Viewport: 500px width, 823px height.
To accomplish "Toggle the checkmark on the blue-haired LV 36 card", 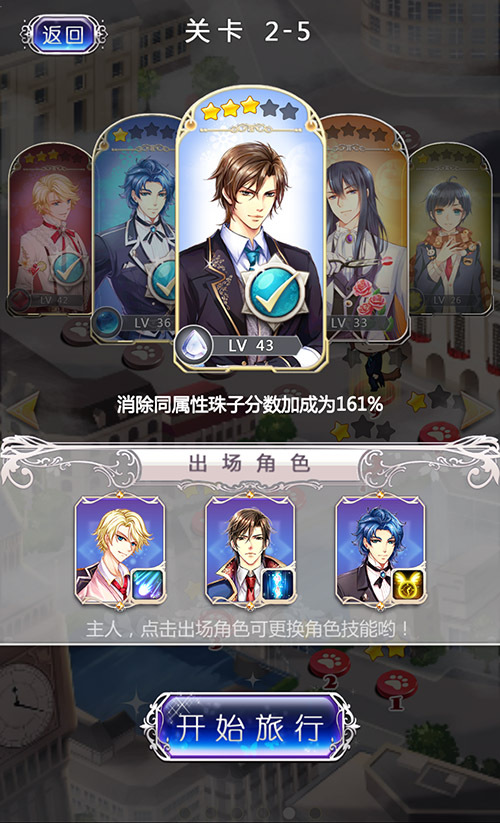I will click(x=164, y=282).
